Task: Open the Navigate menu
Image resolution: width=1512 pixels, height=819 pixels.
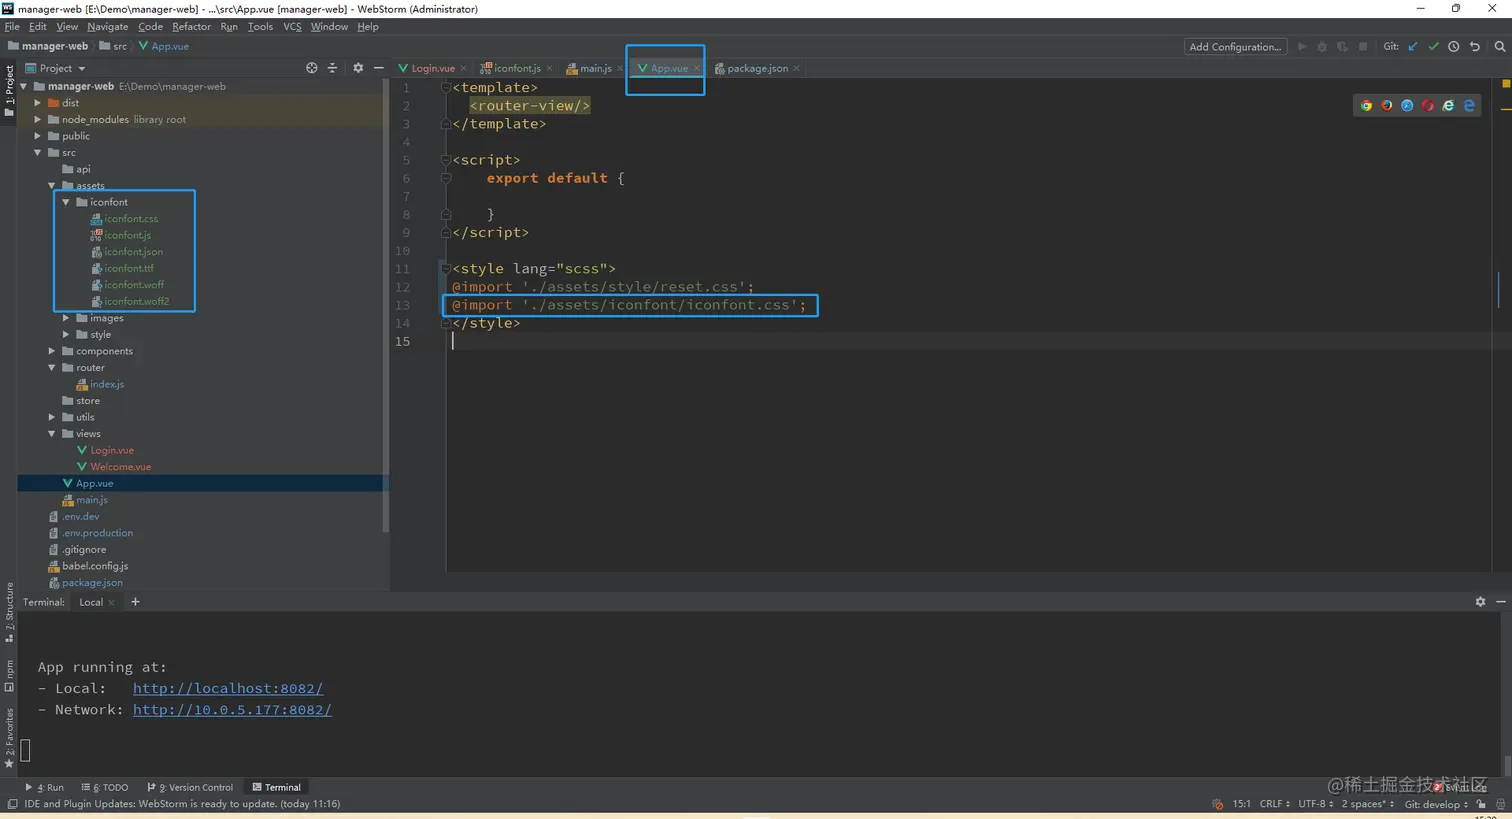Action: click(107, 27)
